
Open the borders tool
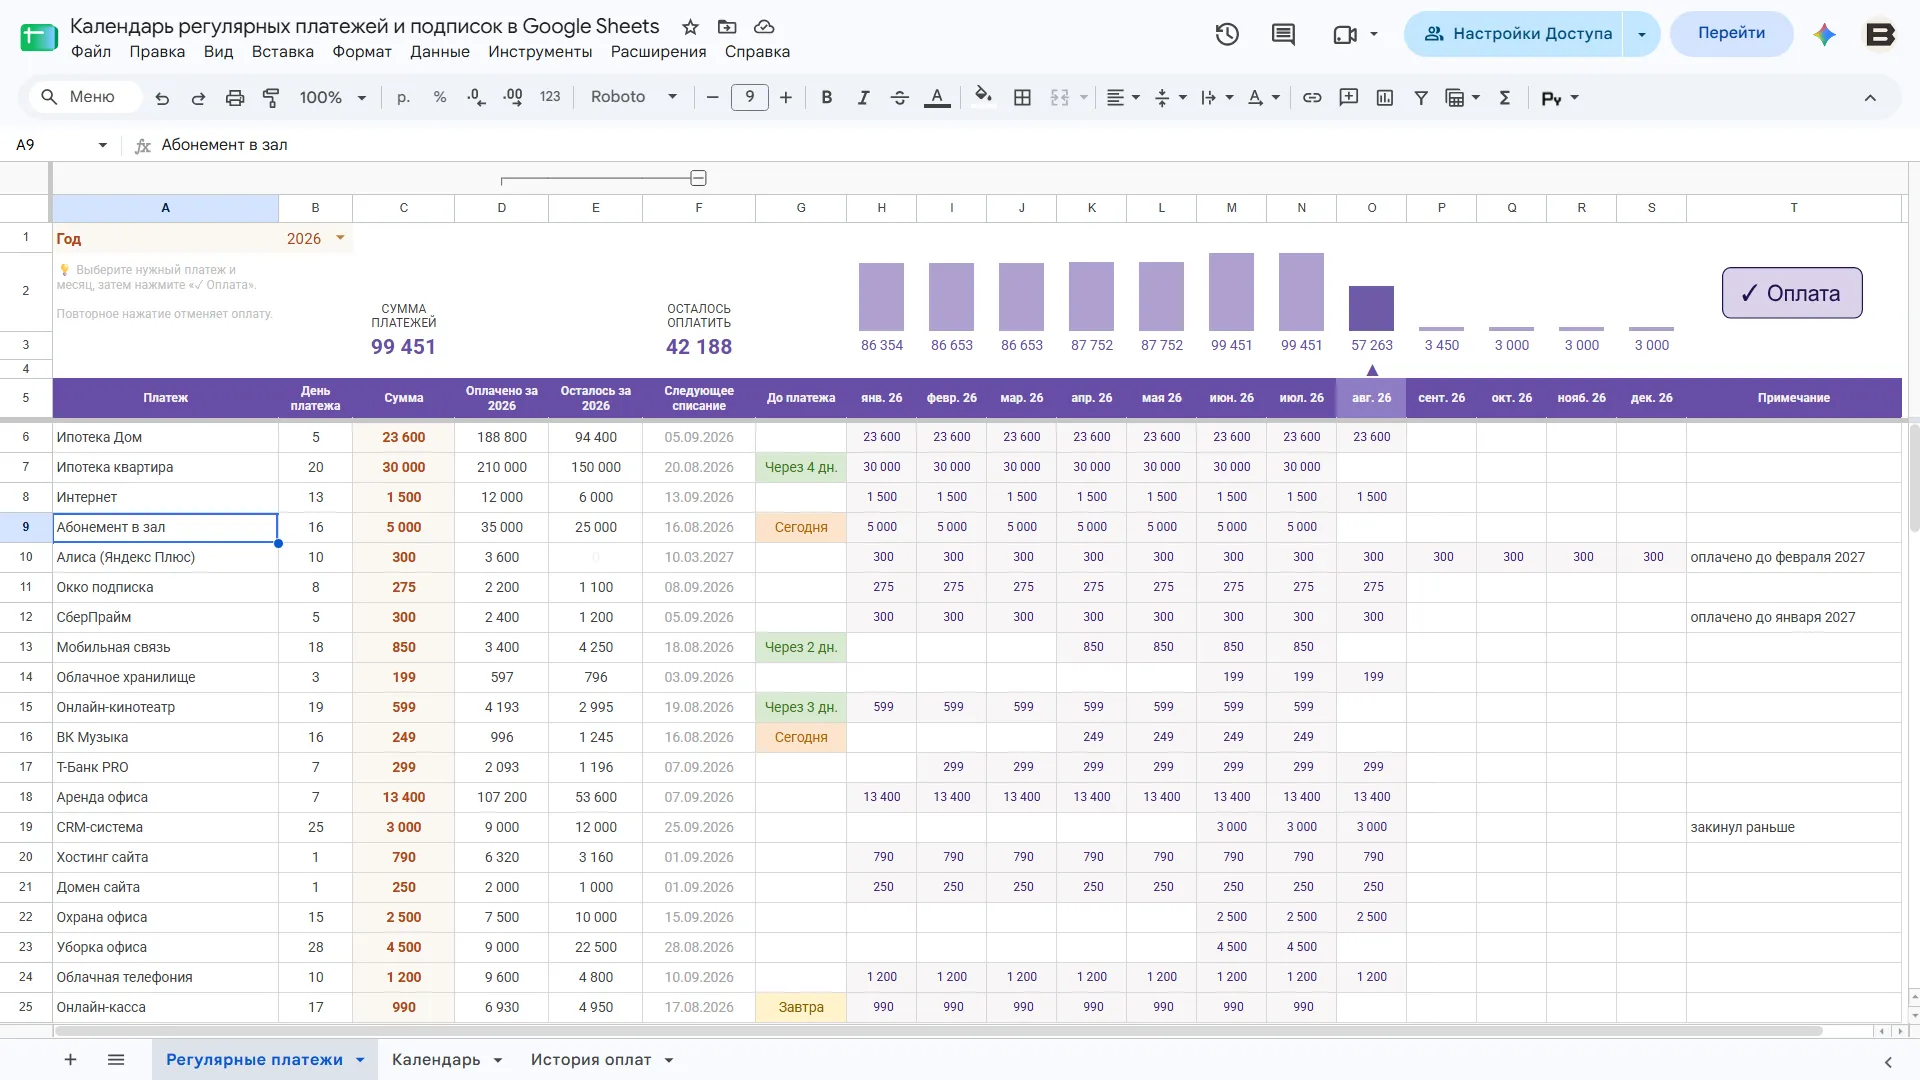pos(1022,98)
